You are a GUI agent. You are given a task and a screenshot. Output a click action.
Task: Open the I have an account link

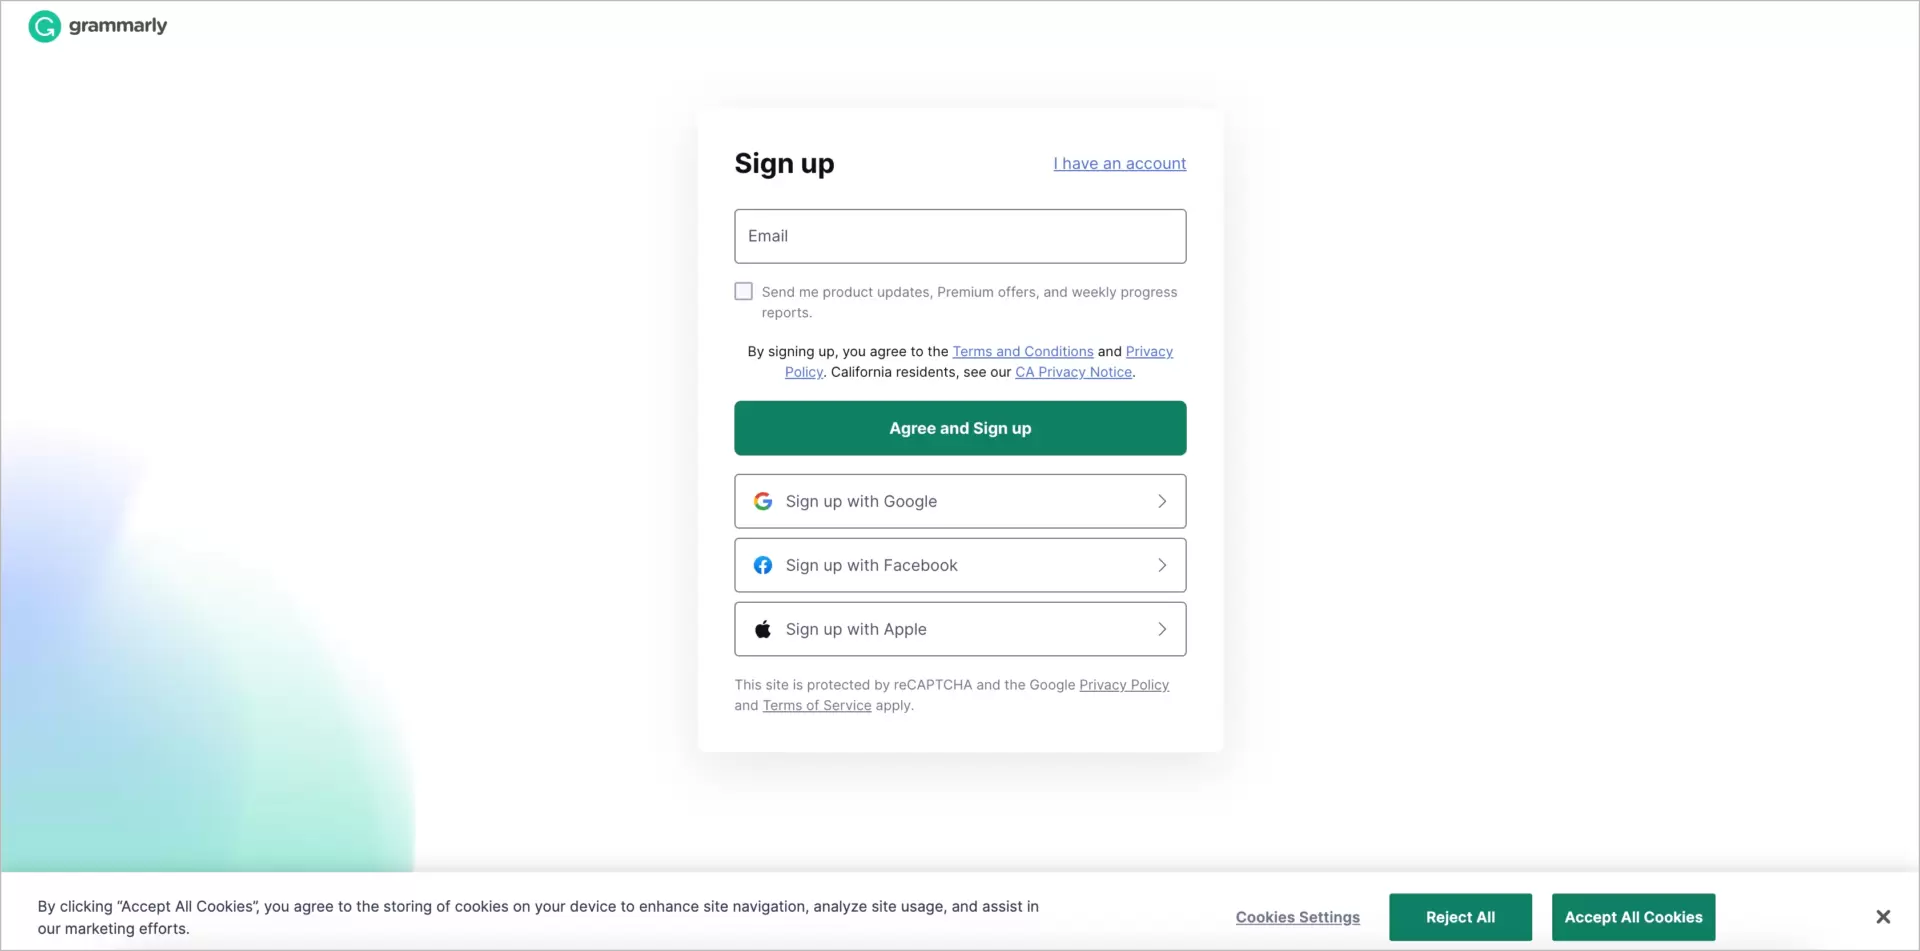click(x=1119, y=163)
